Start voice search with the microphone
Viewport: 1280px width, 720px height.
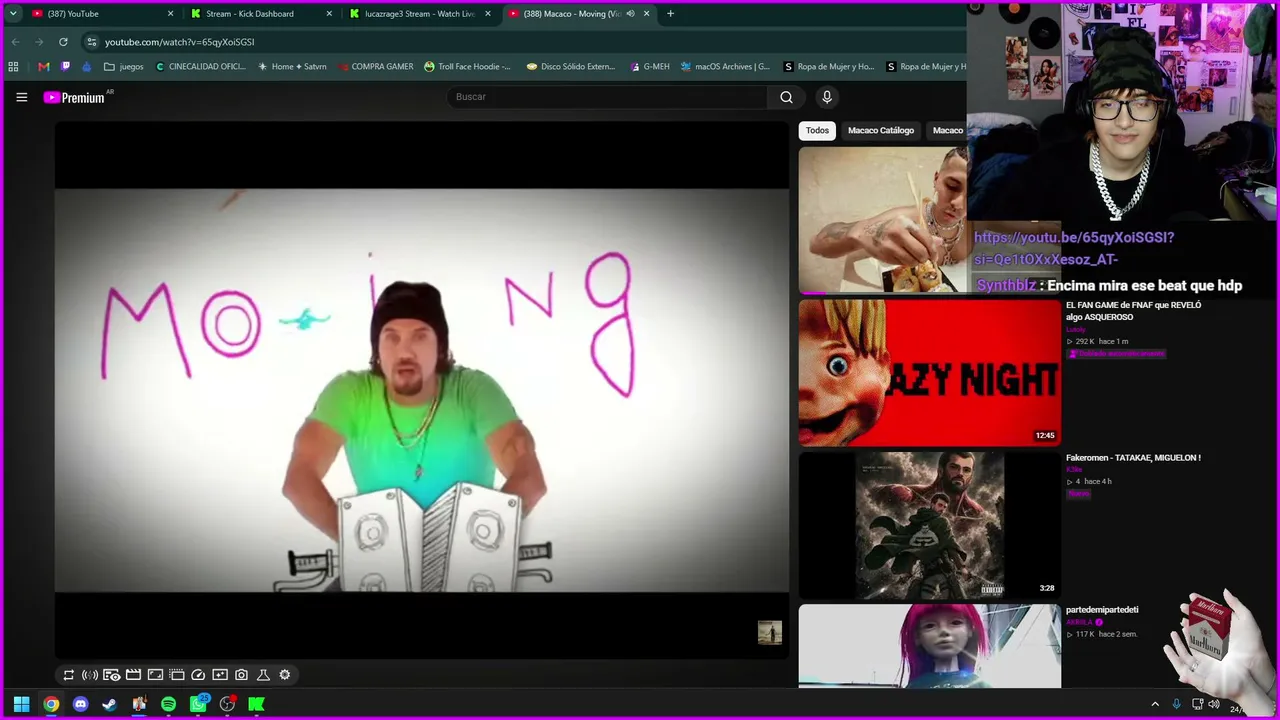(x=826, y=97)
